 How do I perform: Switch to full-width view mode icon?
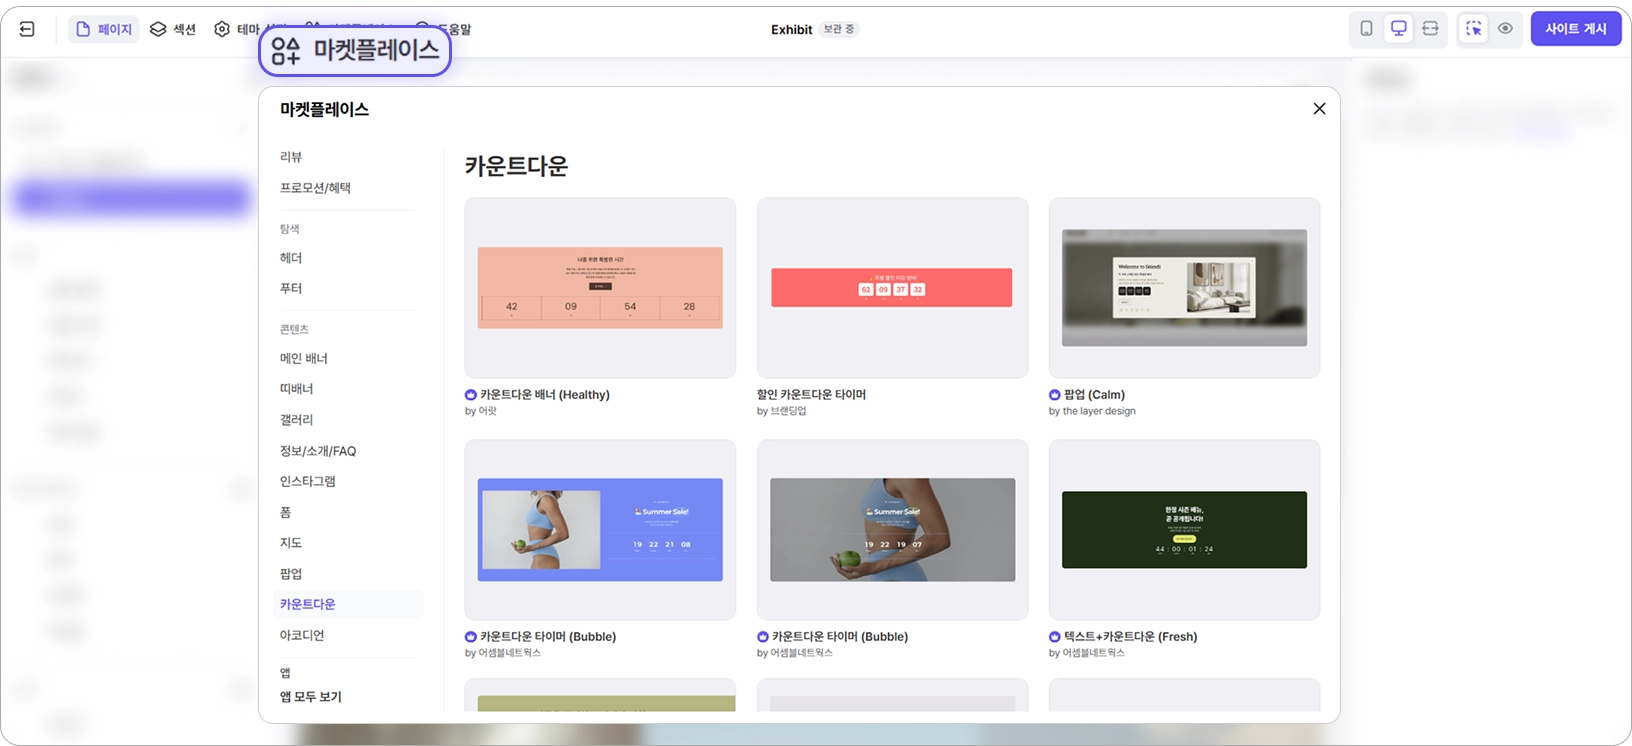click(x=1430, y=29)
